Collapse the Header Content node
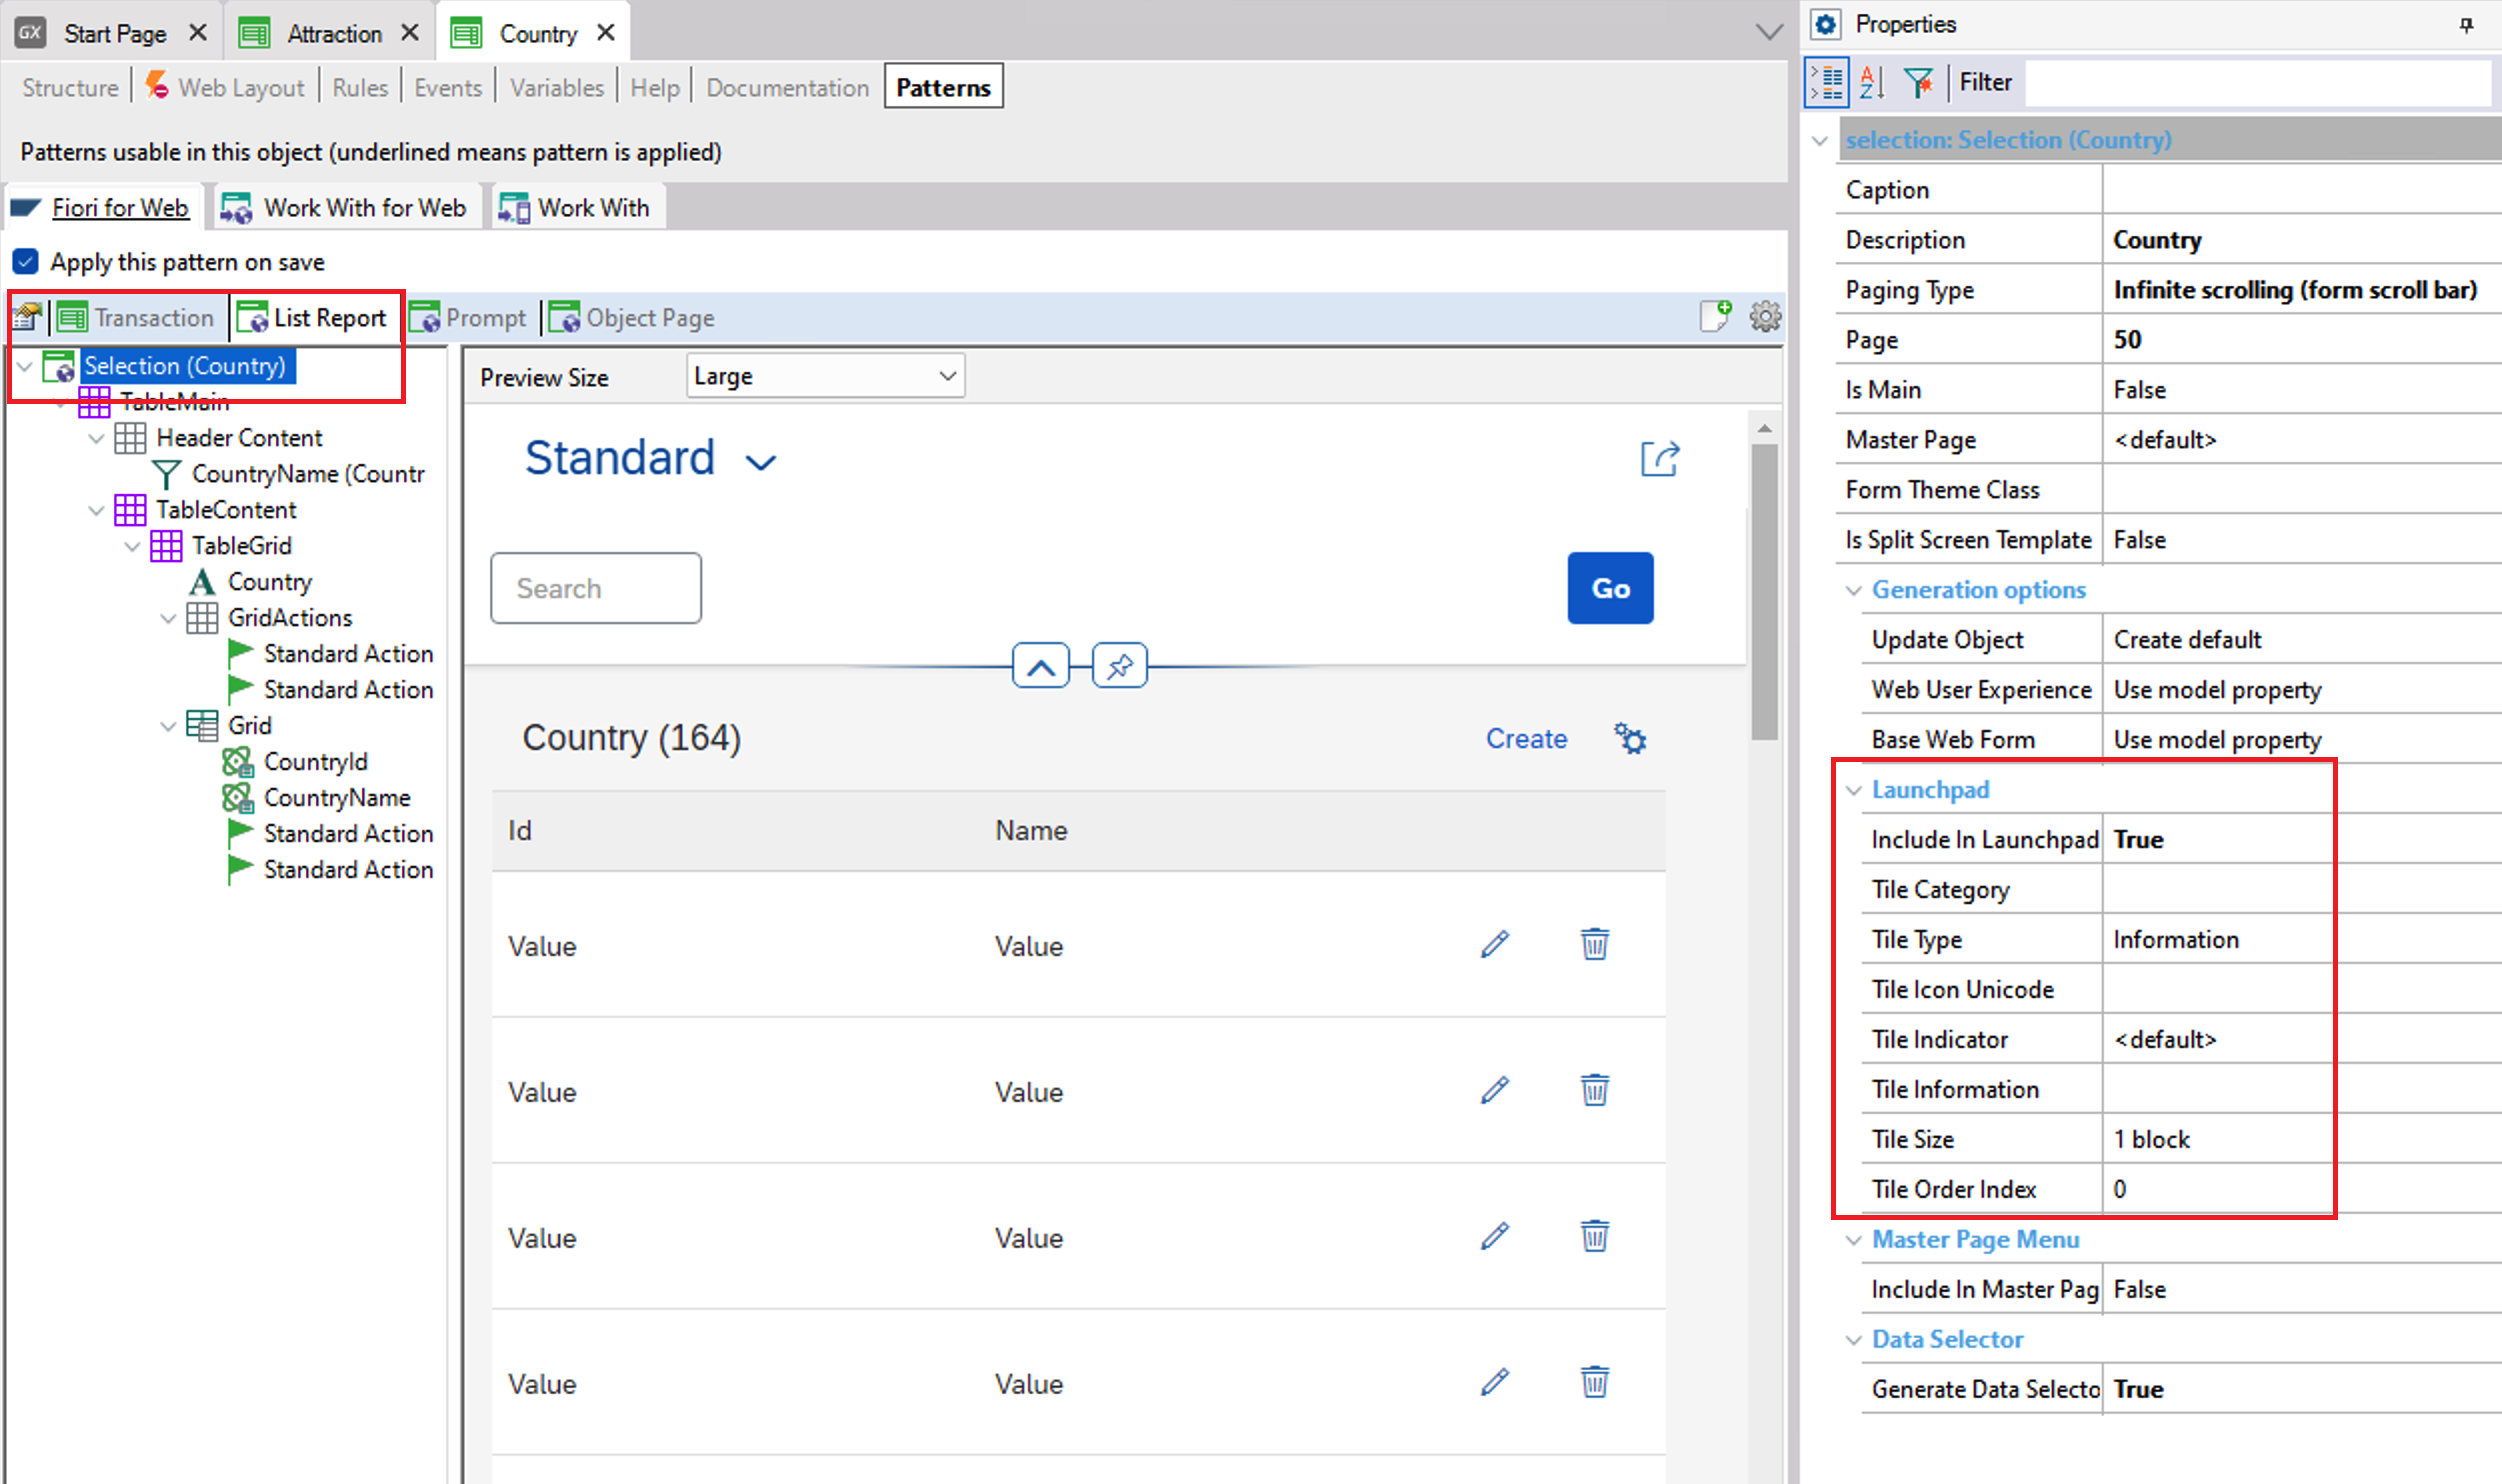Image resolution: width=2502 pixels, height=1484 pixels. (x=96, y=439)
